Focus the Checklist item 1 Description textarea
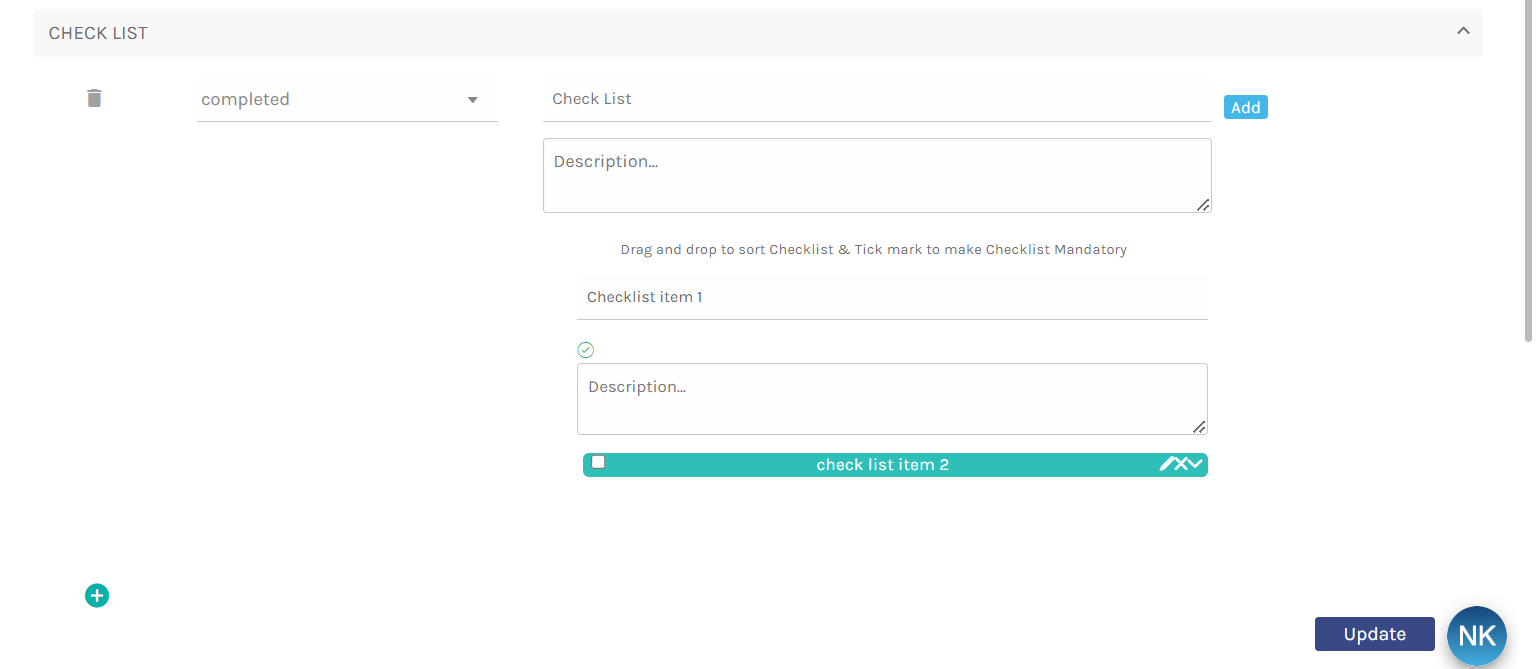The width and height of the screenshot is (1538, 669). point(892,399)
